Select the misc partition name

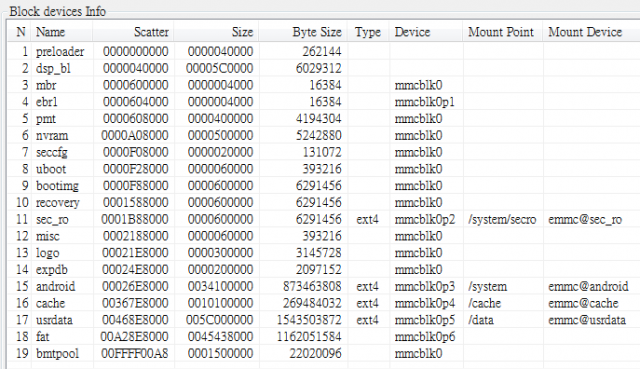coord(47,236)
